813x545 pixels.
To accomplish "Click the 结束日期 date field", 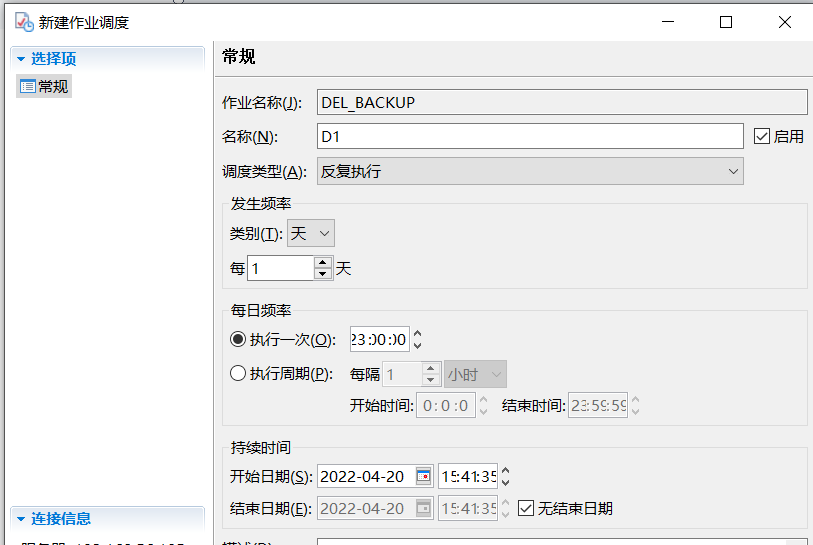I will click(x=366, y=509).
